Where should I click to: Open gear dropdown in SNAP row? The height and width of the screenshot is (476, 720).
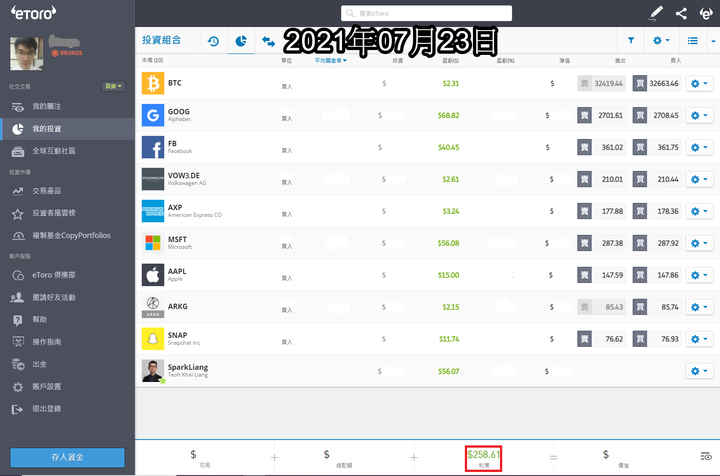click(x=699, y=339)
